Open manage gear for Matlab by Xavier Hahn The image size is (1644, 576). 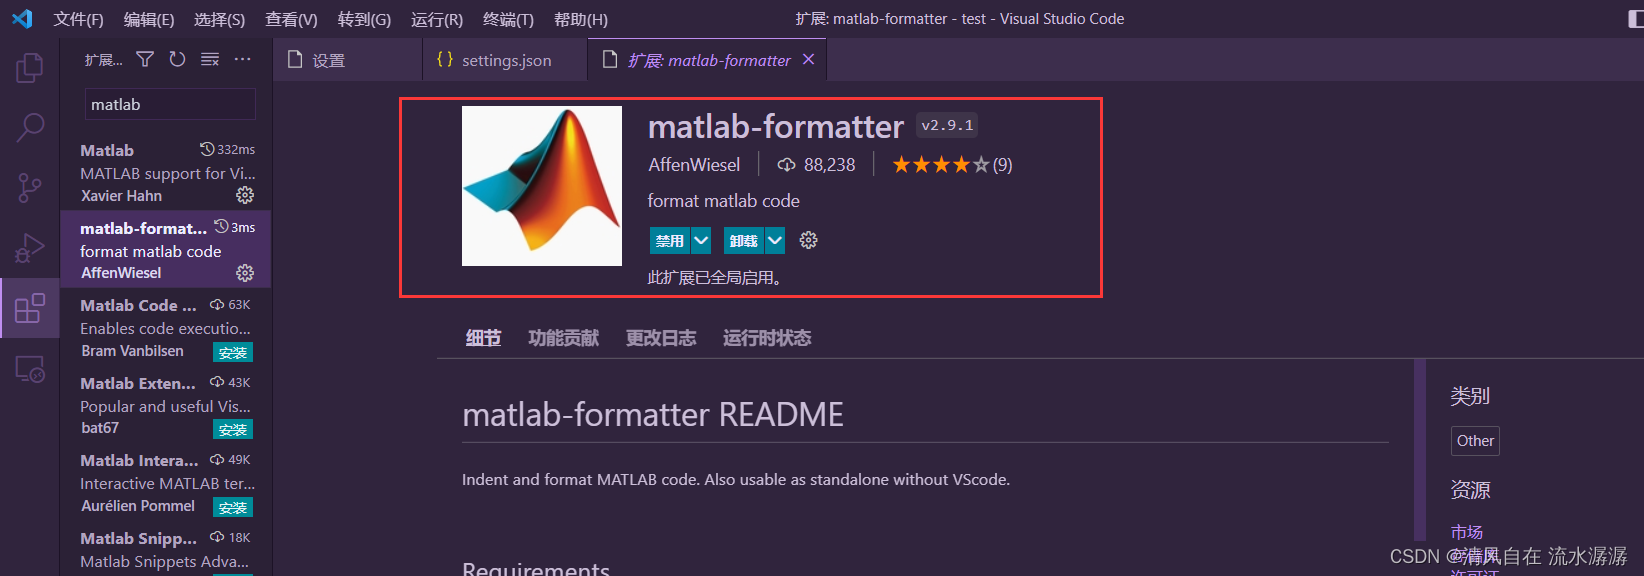click(x=245, y=195)
